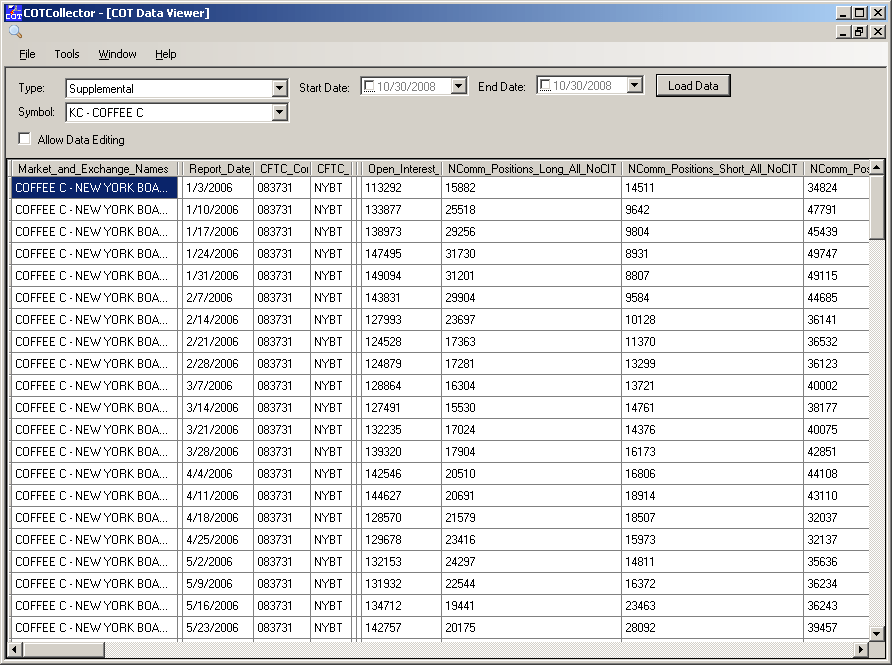Click the COFFEE C cell in 5/9/2006 row
The image size is (892, 665).
[94, 584]
